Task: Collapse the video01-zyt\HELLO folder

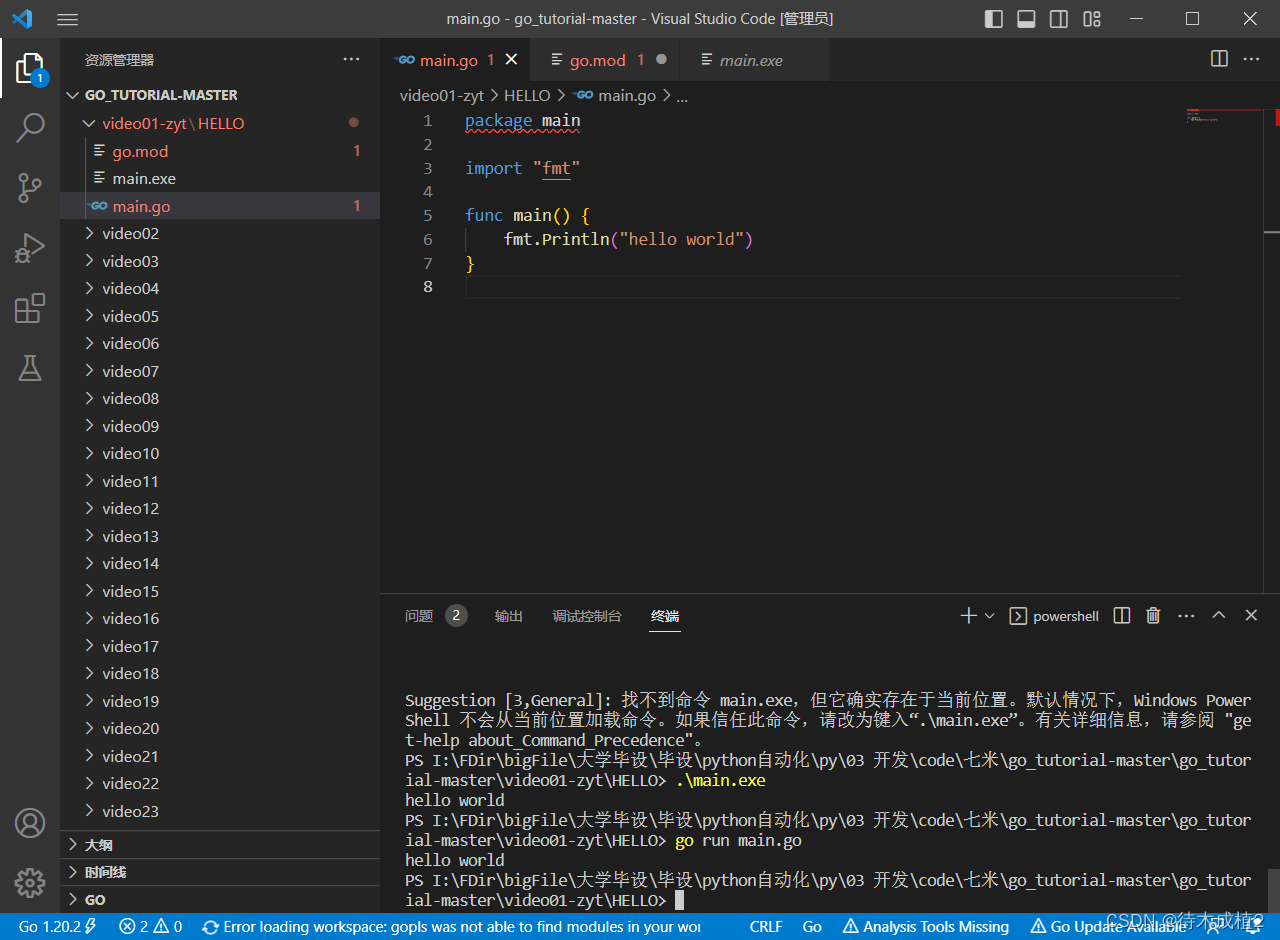Action: coord(220,123)
